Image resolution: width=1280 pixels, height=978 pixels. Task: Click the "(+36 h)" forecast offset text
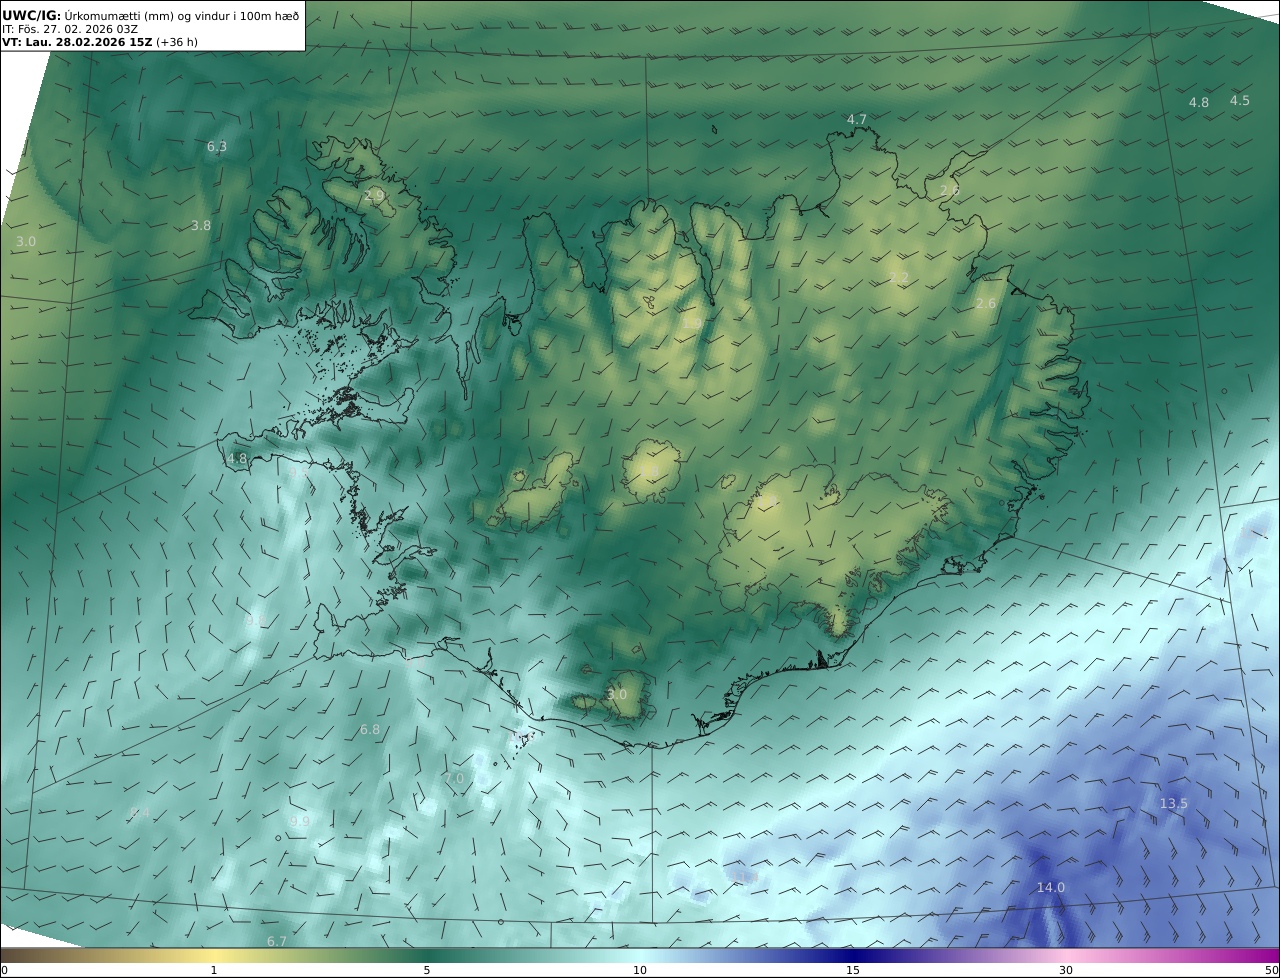click(x=177, y=42)
